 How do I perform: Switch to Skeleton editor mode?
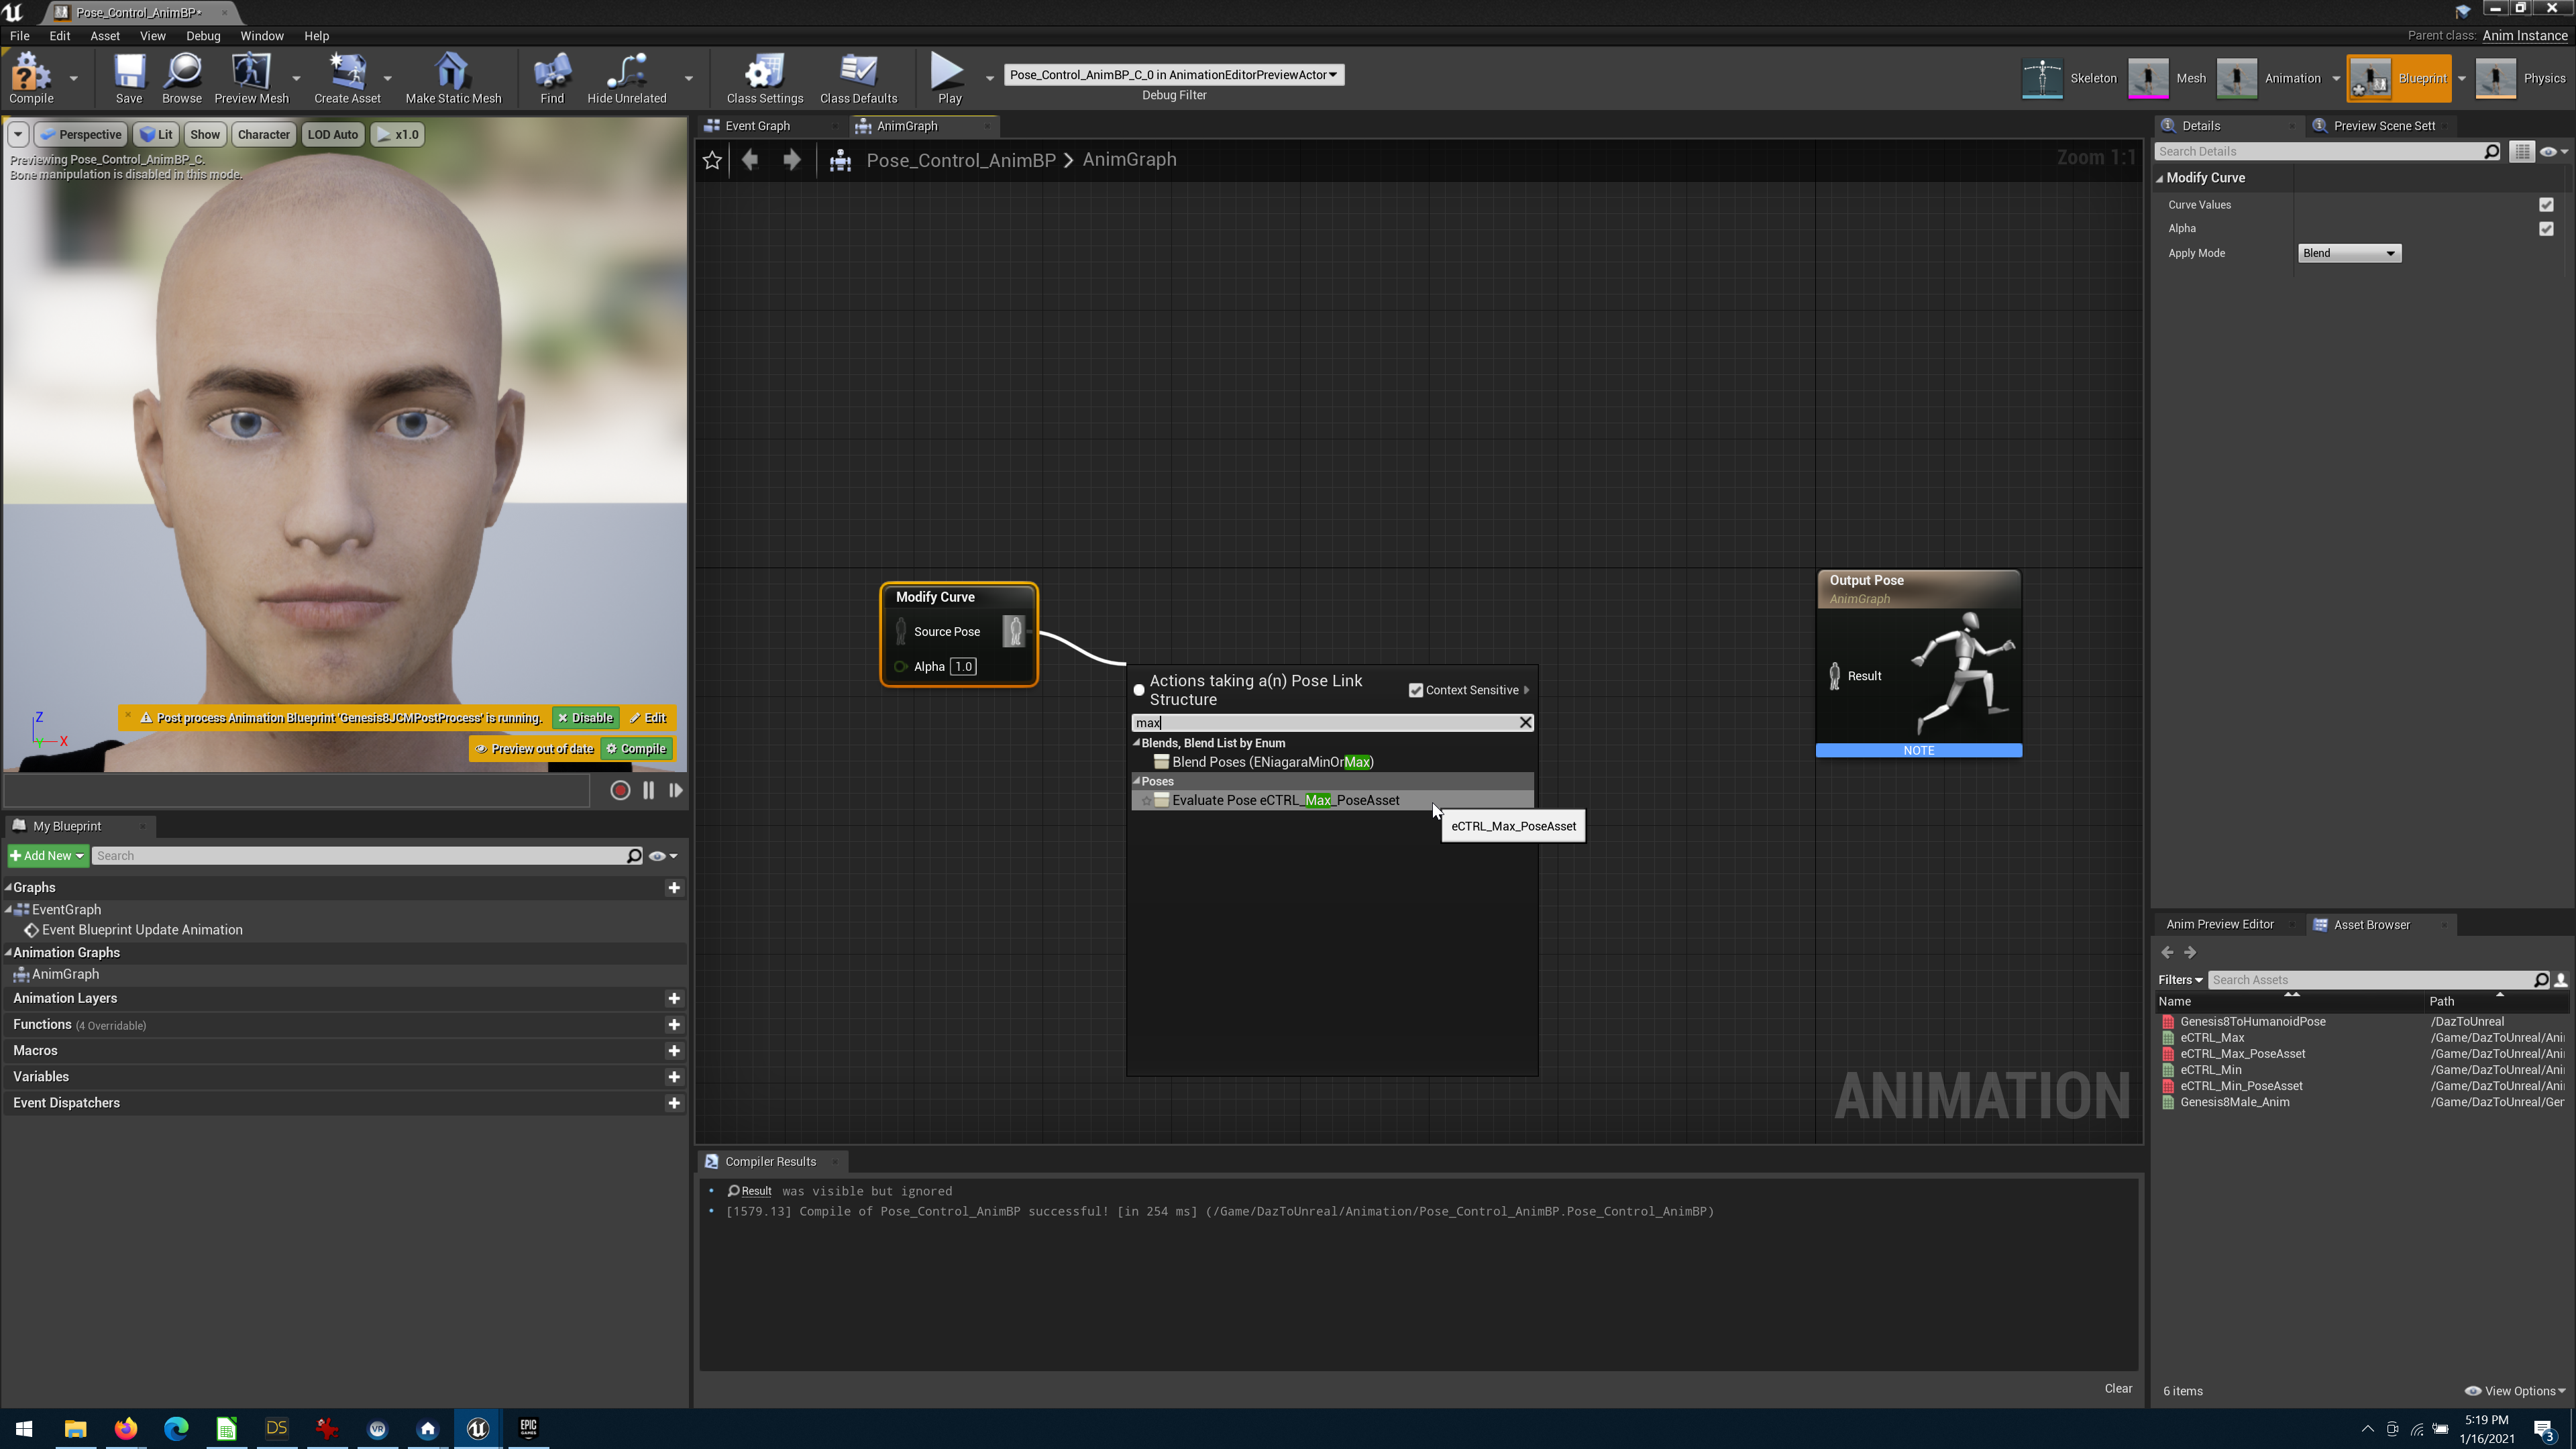tap(2069, 78)
